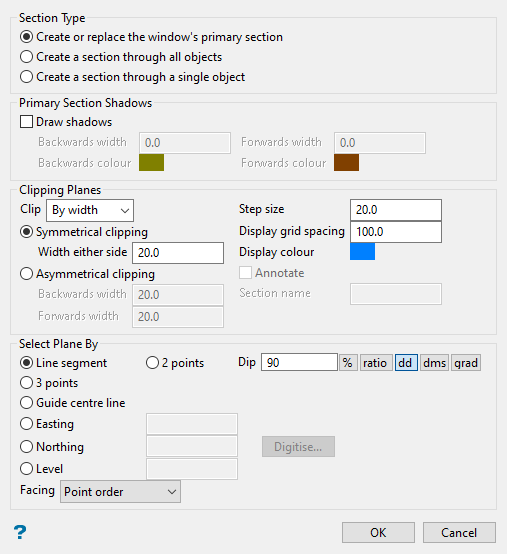
Task: Open the help question mark icon
Action: 20,532
